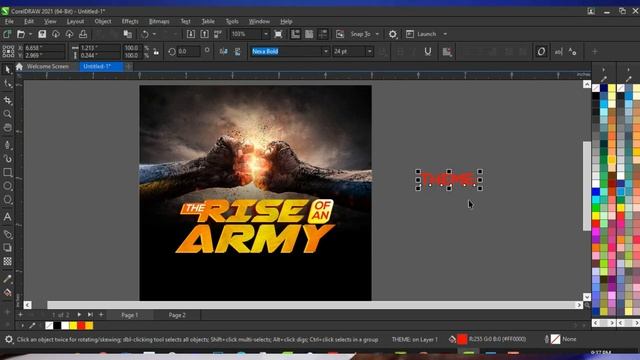Select the Ellipse tool

[7, 186]
